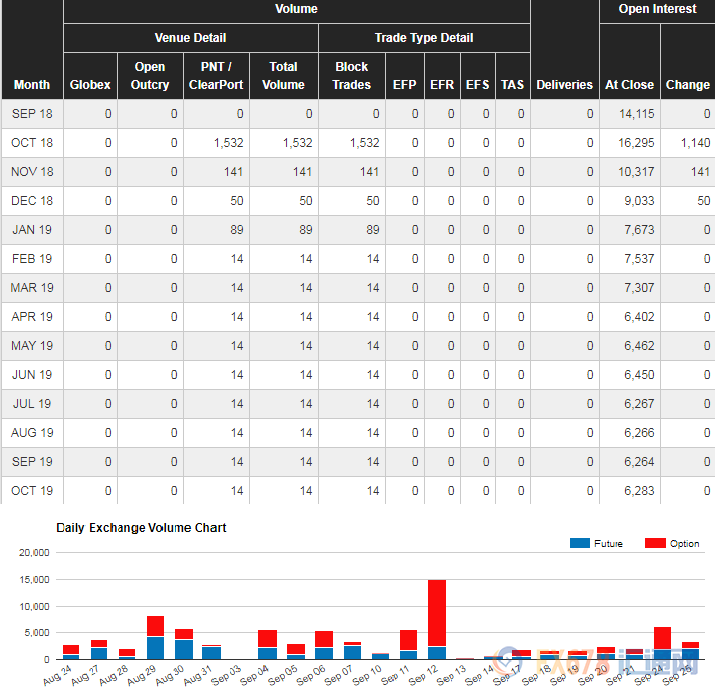Click the OCT 18 month cell
716x698 pixels.
pyautogui.click(x=32, y=143)
